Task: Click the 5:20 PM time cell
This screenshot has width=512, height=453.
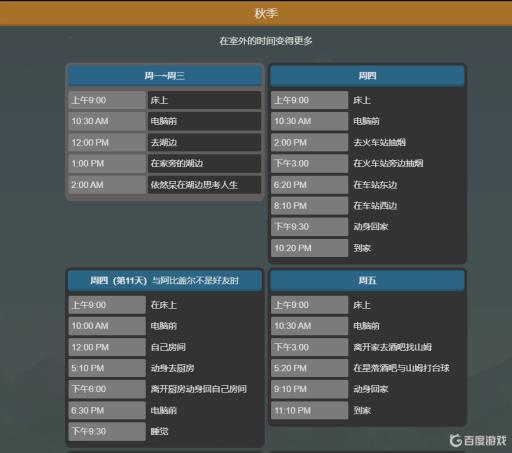Action: click(x=310, y=368)
